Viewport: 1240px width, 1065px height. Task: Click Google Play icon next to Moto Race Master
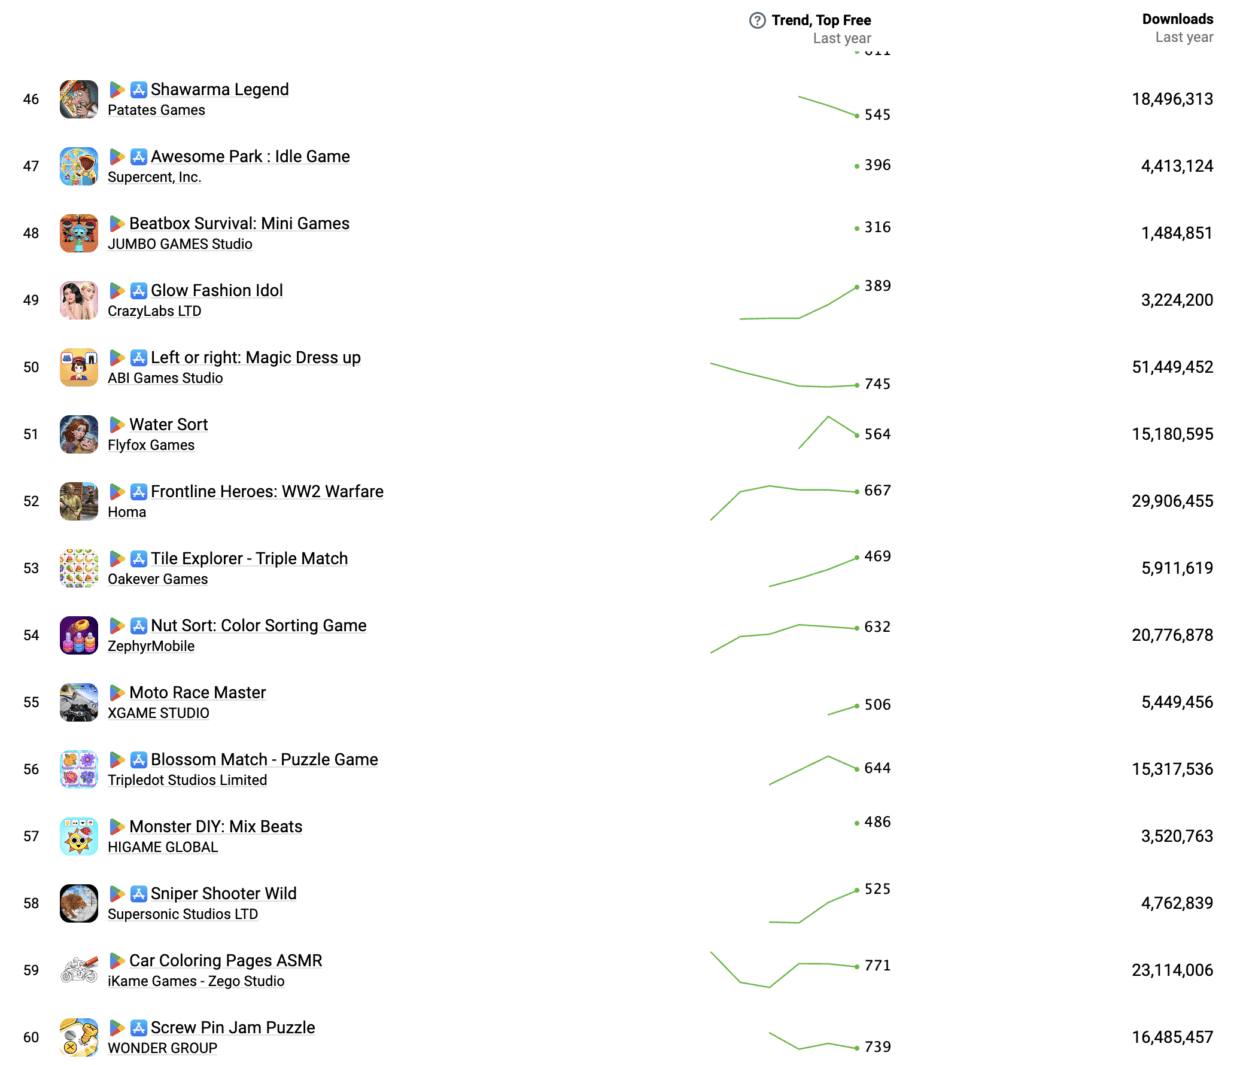[117, 693]
